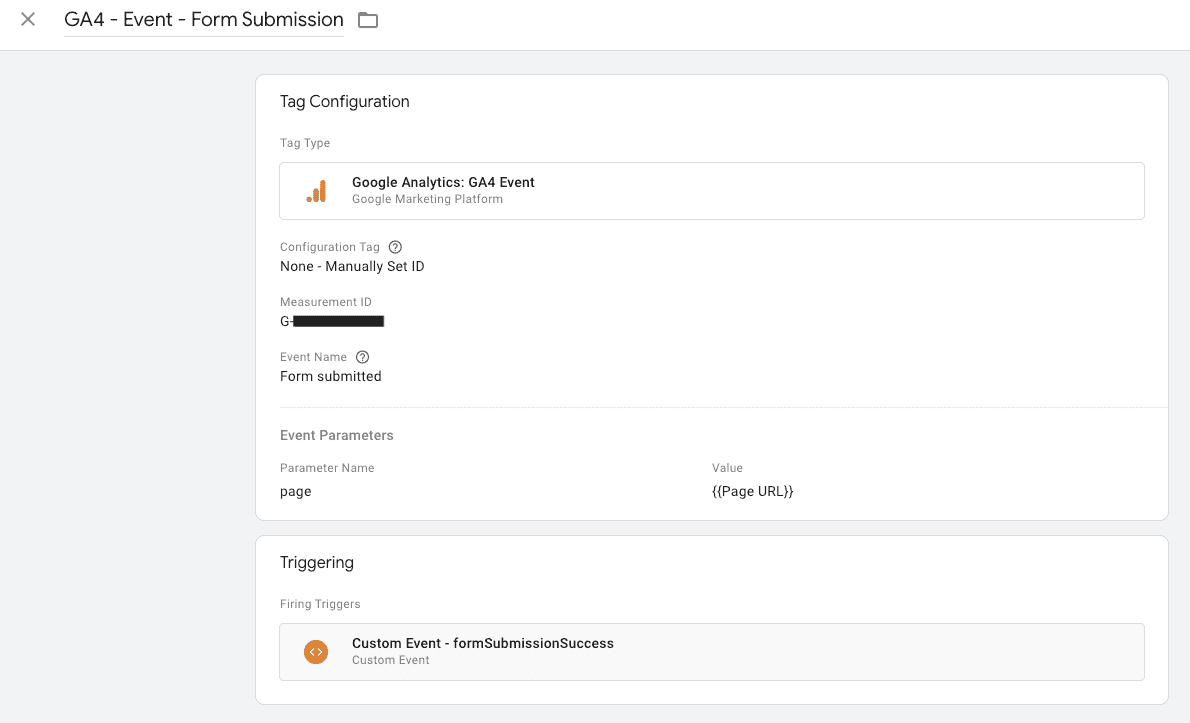Viewport: 1190px width, 723px height.
Task: Open the Custom Event - formSubmissionSuccess trigger
Action: [712, 652]
